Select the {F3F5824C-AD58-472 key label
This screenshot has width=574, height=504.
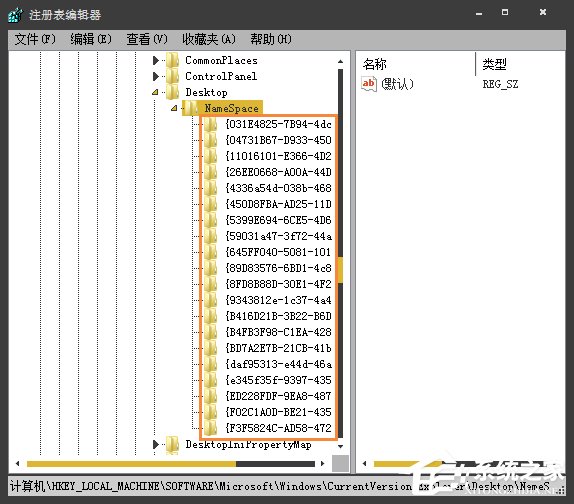coord(279,428)
